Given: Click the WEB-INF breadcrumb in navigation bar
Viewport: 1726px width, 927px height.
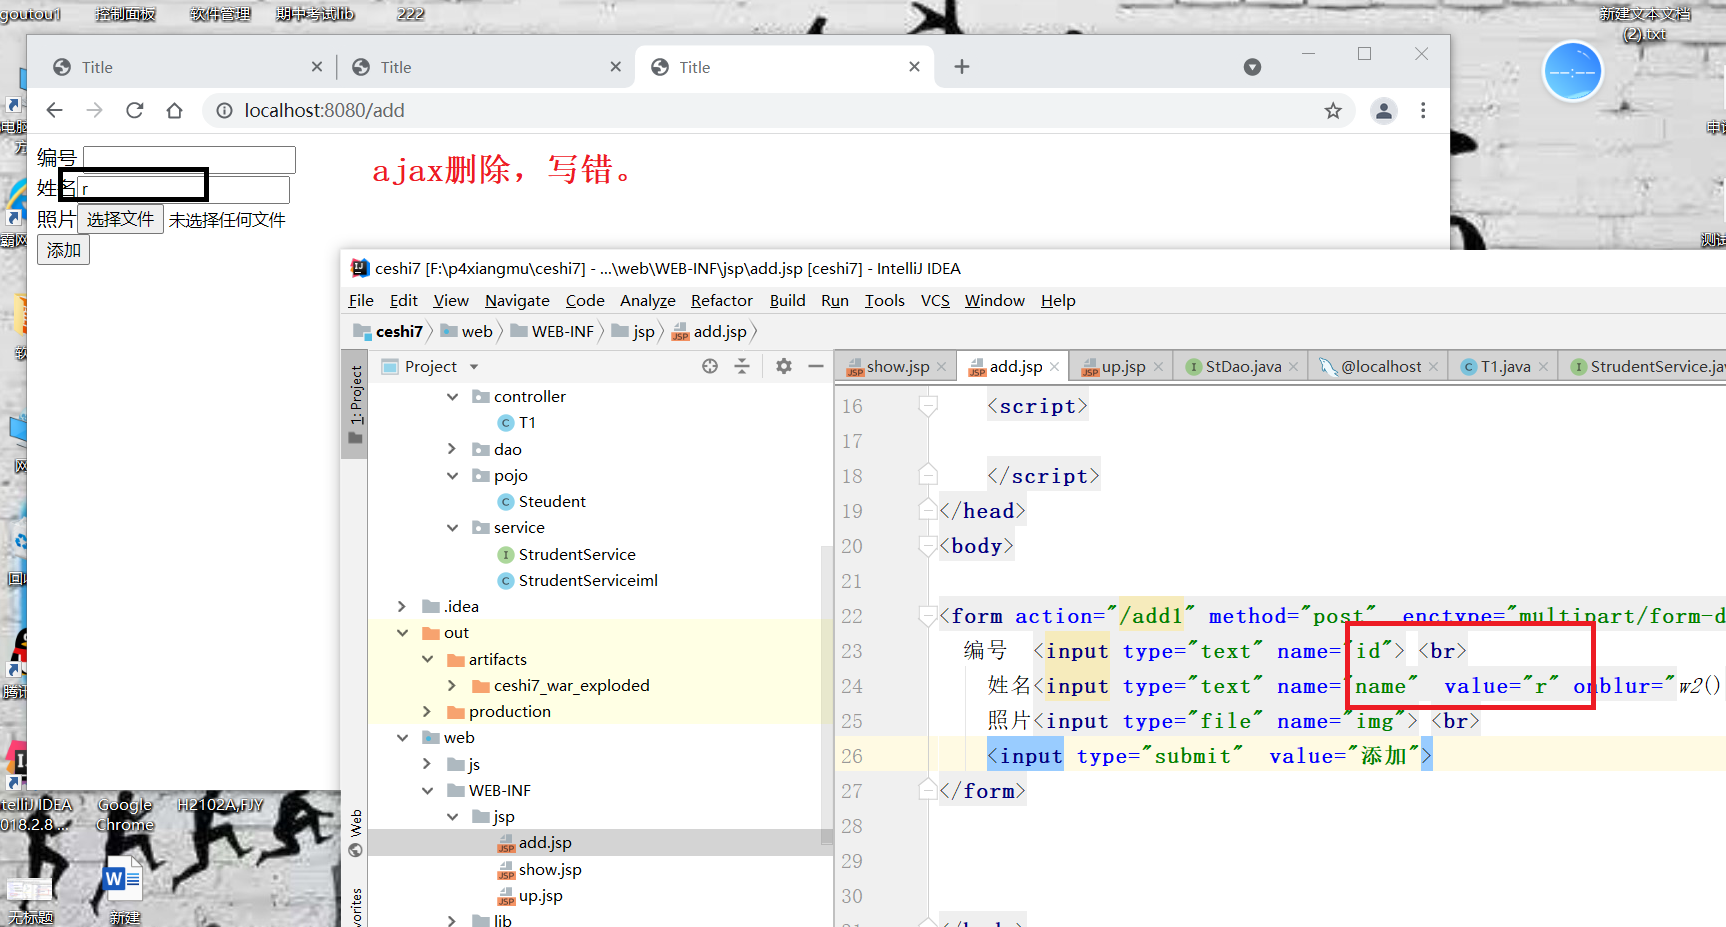Looking at the screenshot, I should [552, 332].
